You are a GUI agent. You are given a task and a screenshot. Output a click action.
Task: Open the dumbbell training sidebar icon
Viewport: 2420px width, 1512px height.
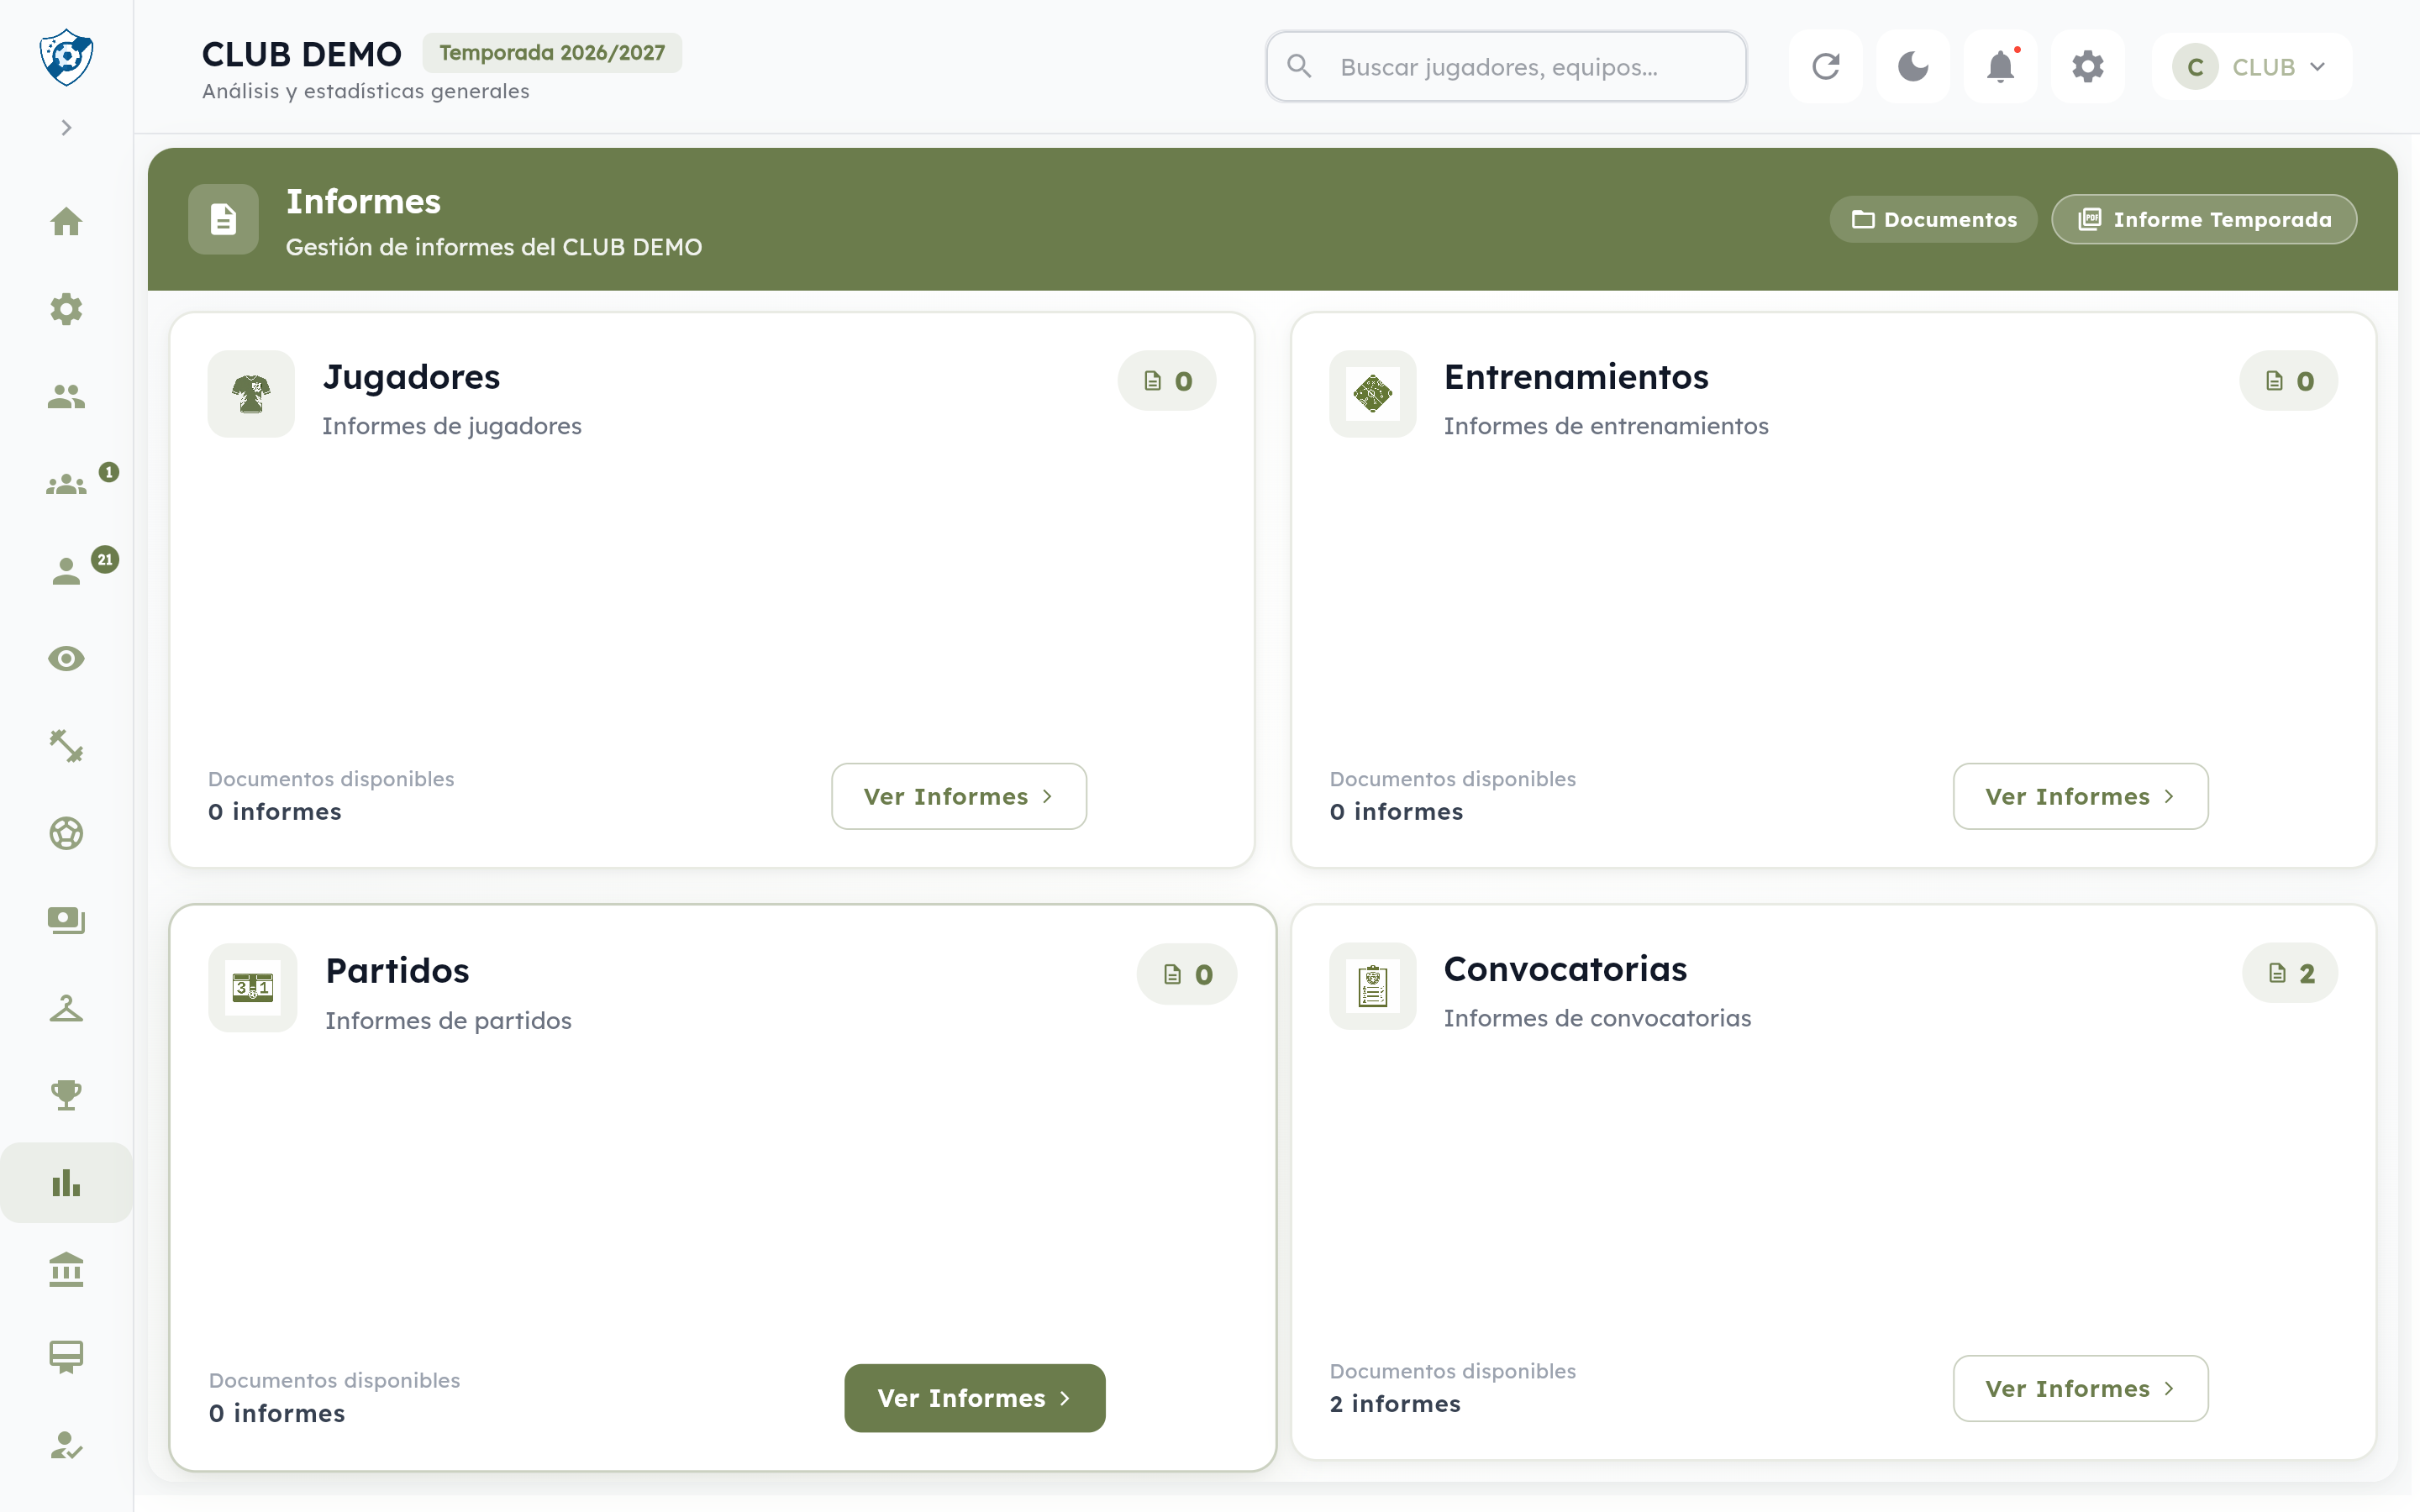66,746
